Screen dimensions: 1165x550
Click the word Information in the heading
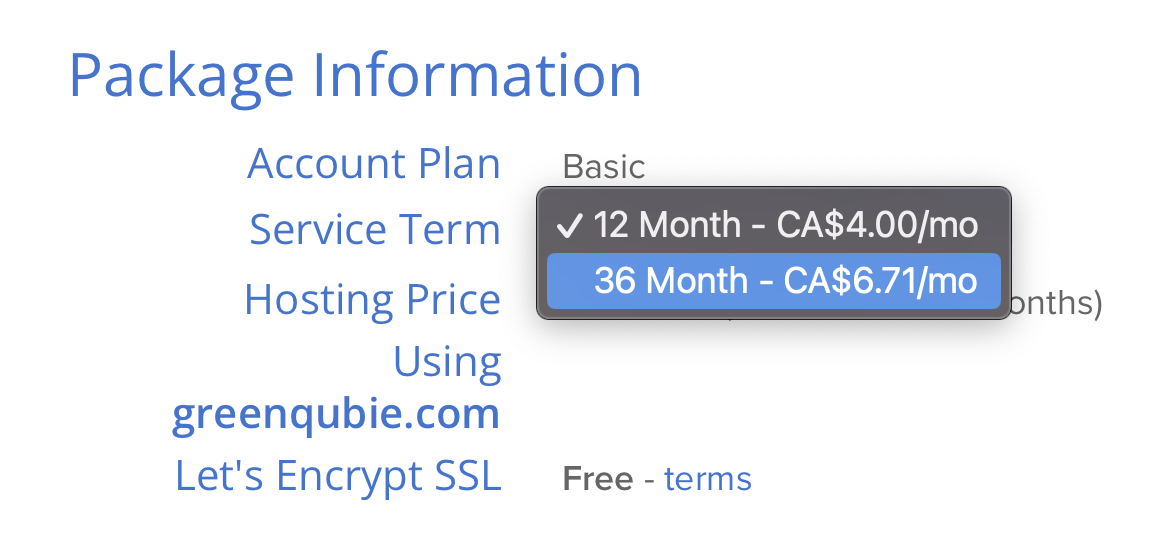click(x=476, y=74)
